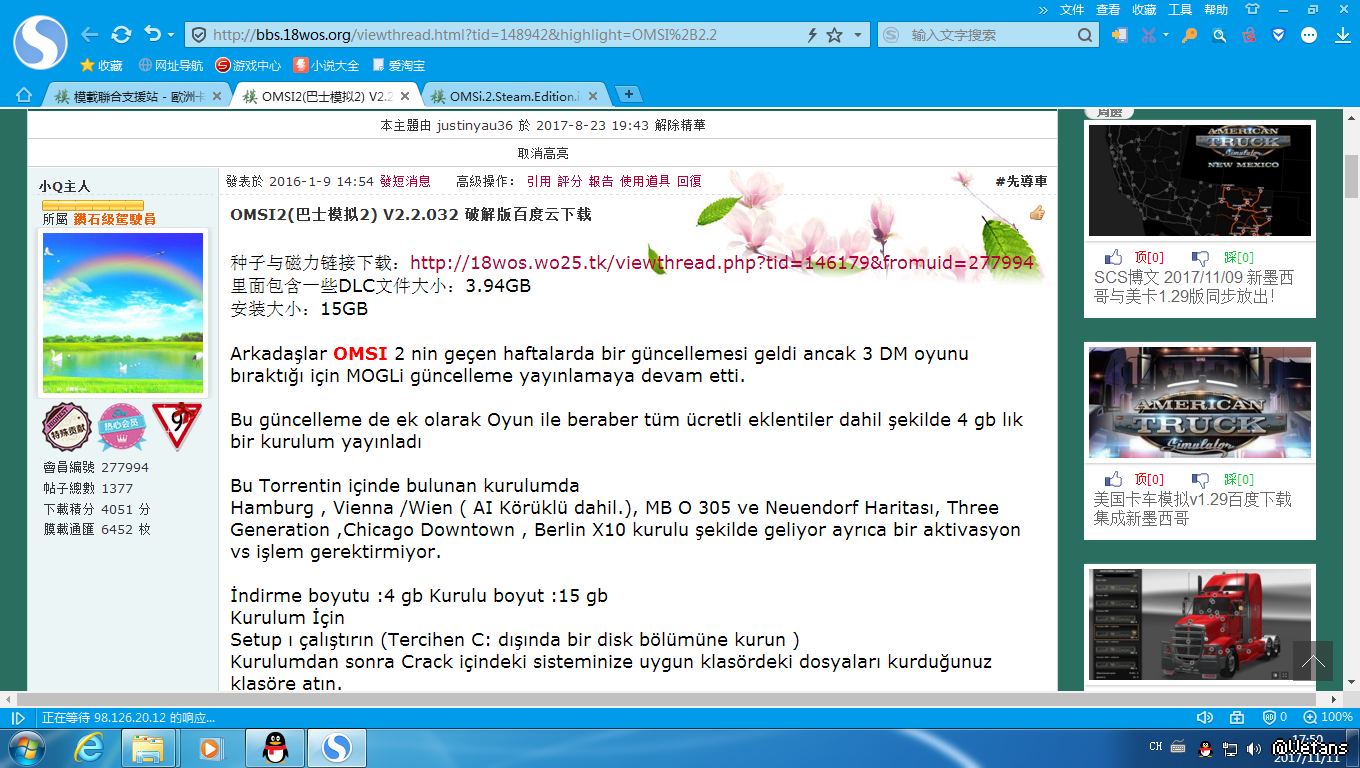Expand the address bar history dropdown
Viewport: 1360px width, 768px height.
857,35
